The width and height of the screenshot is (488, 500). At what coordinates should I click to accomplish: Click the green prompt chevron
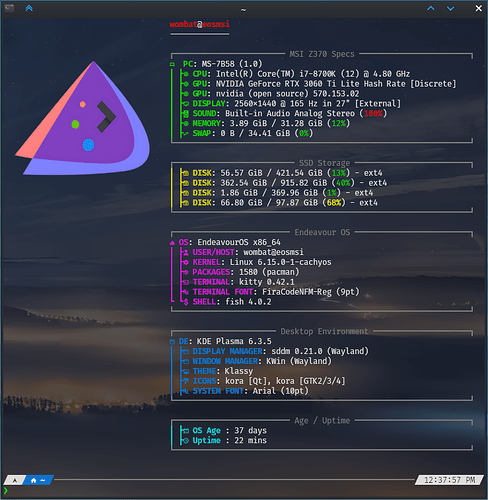[6, 490]
